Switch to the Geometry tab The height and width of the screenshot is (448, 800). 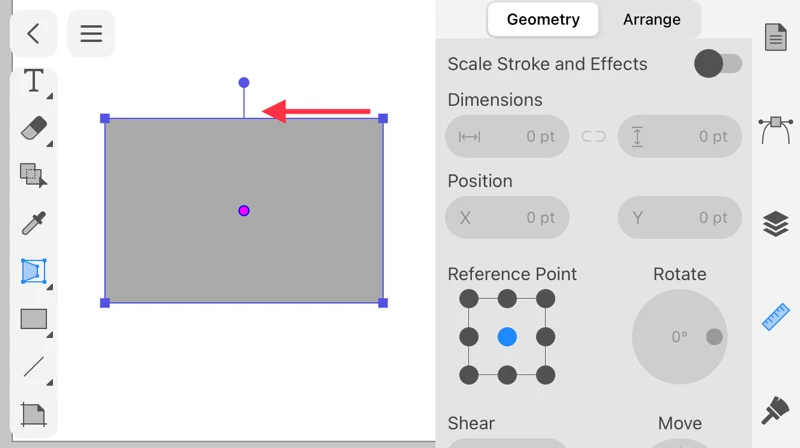click(543, 19)
